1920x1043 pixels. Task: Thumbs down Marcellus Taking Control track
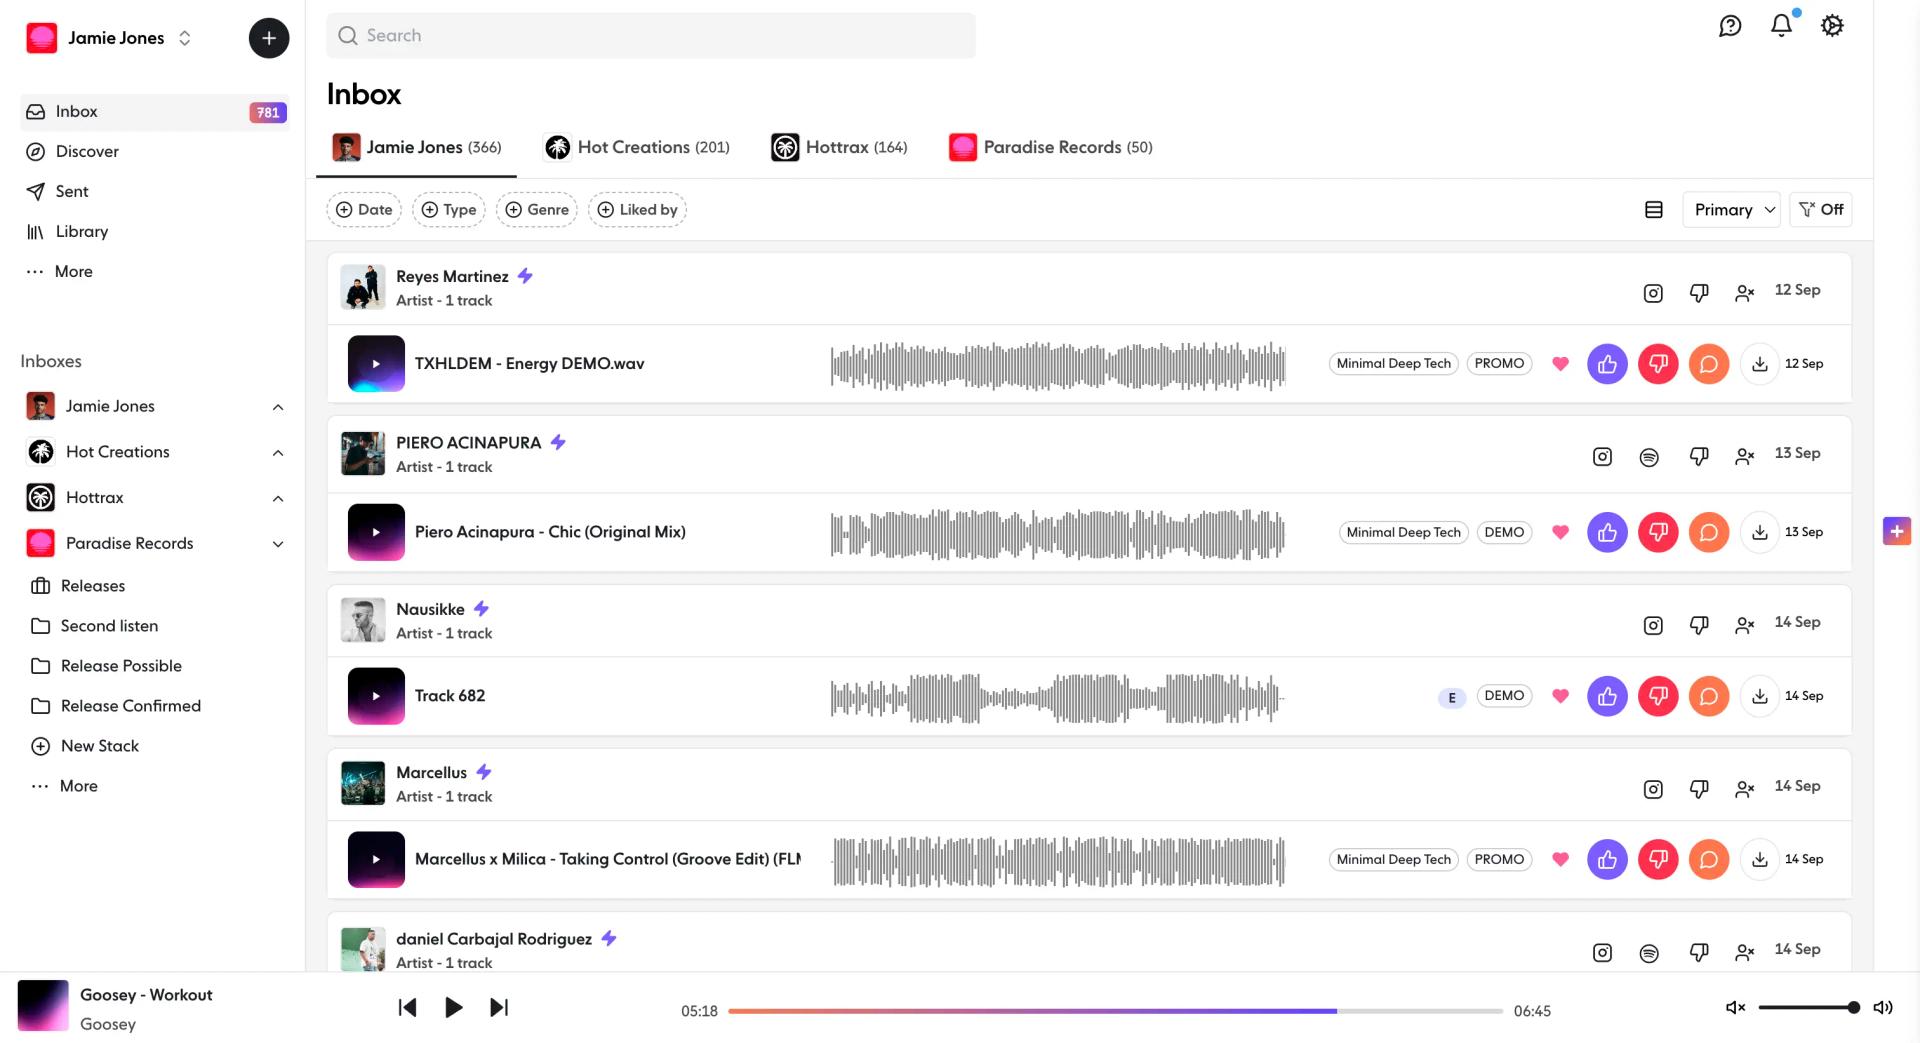(1658, 860)
